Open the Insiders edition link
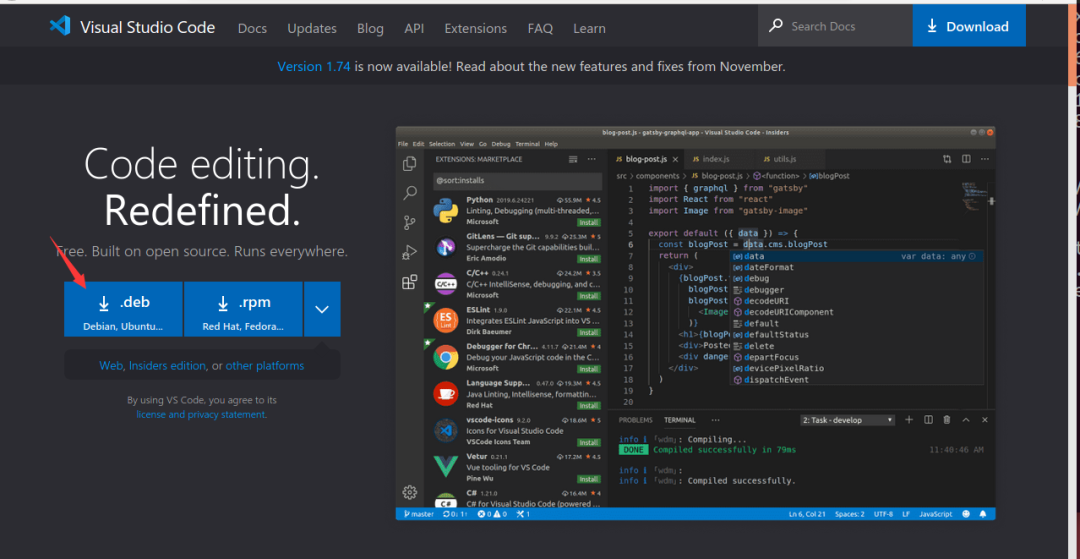Viewport: 1080px width, 559px height. pyautogui.click(x=167, y=366)
